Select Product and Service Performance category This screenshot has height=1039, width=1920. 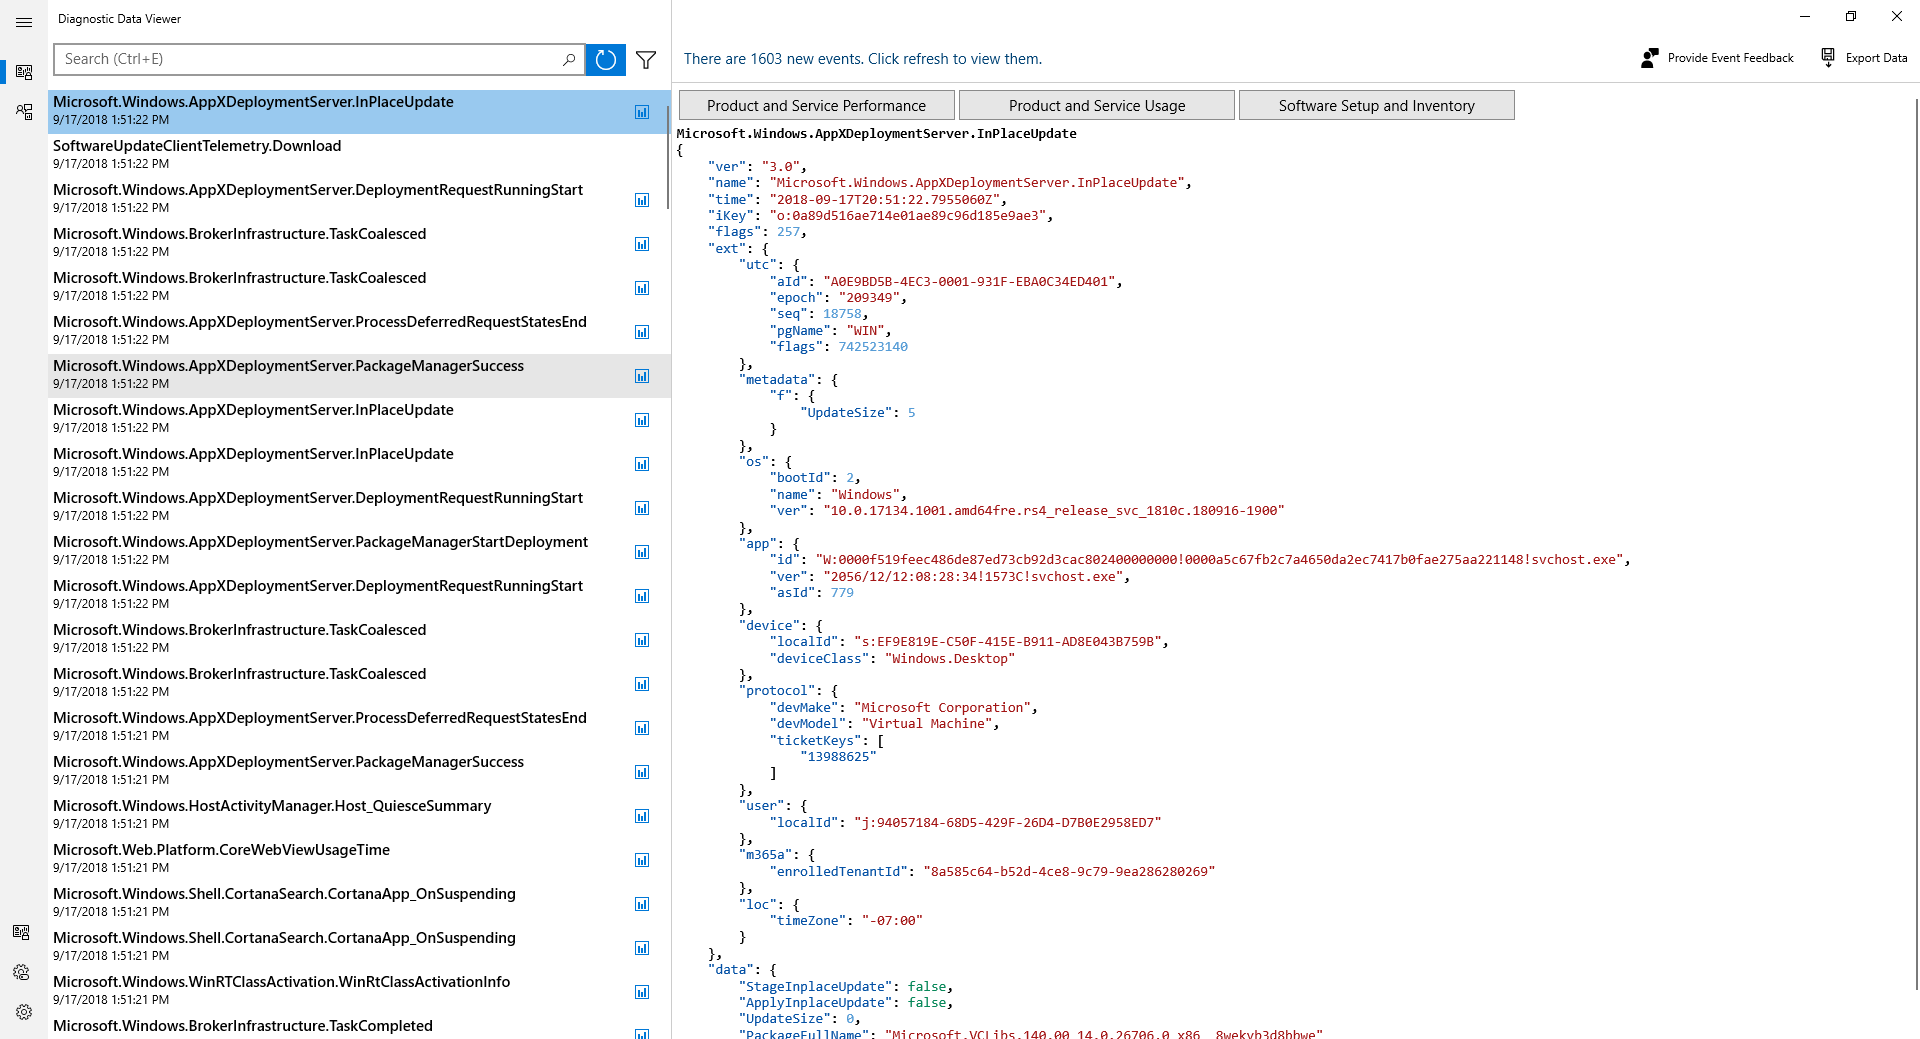tap(816, 106)
